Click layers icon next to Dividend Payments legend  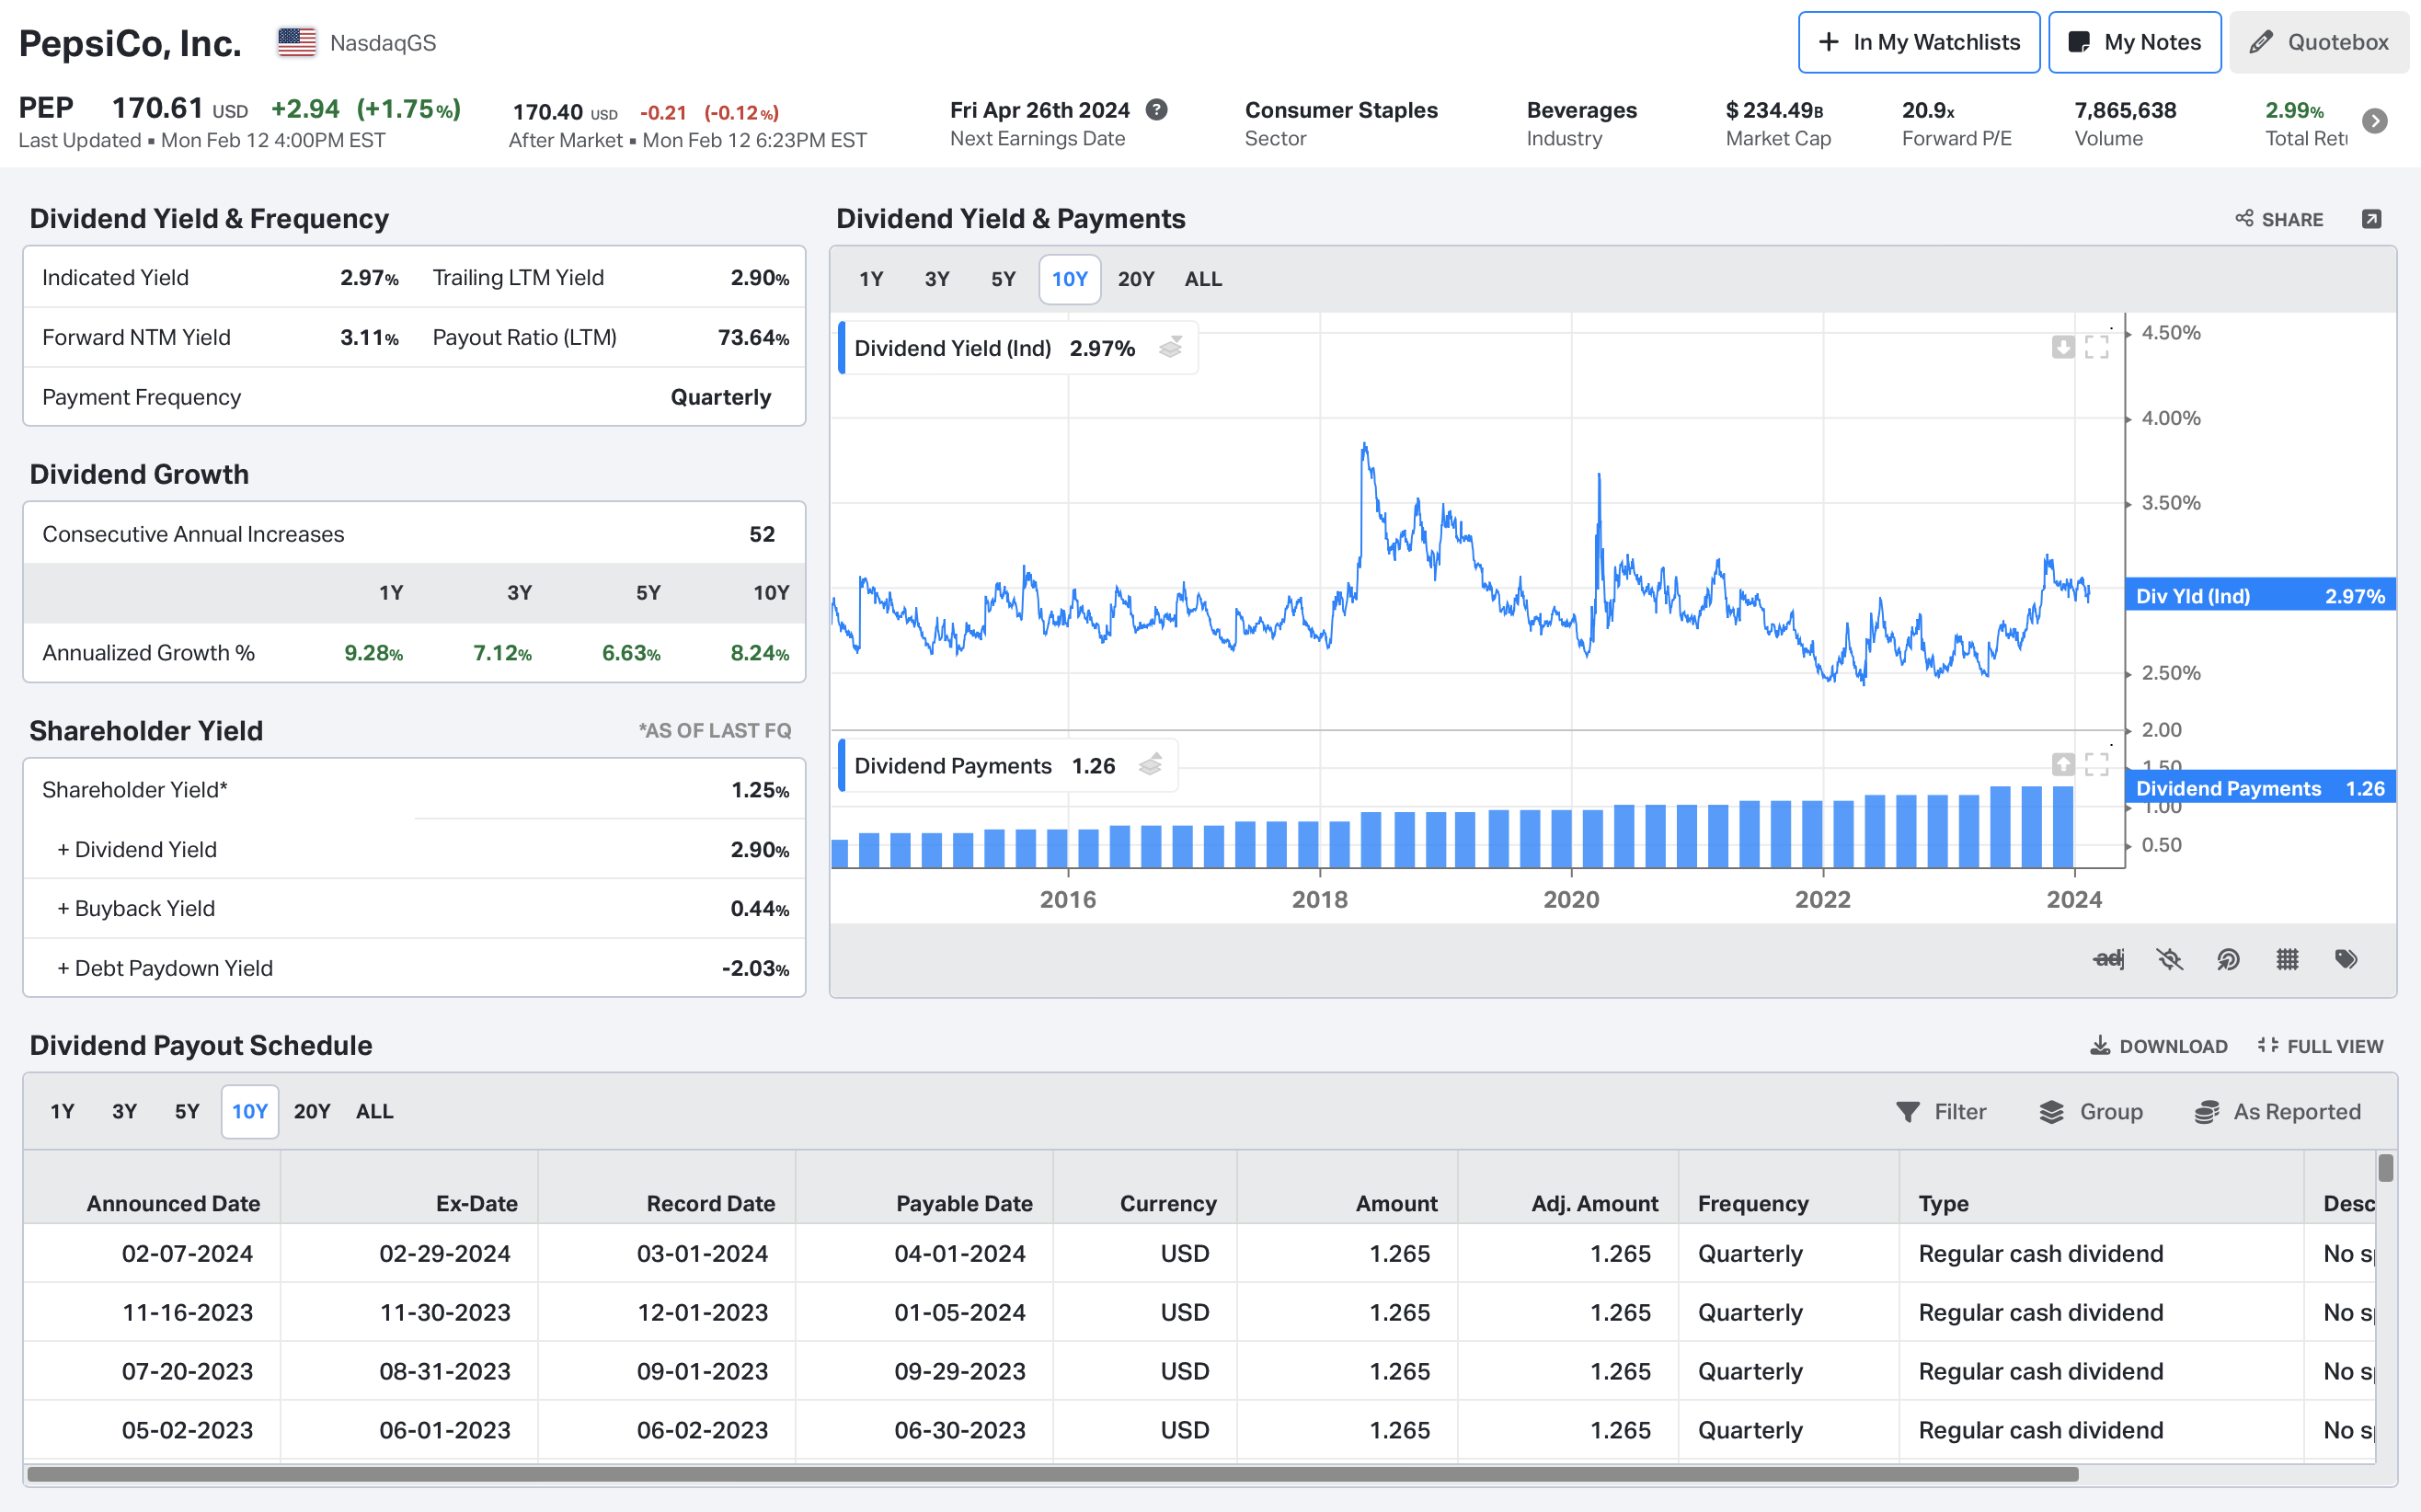[1151, 765]
